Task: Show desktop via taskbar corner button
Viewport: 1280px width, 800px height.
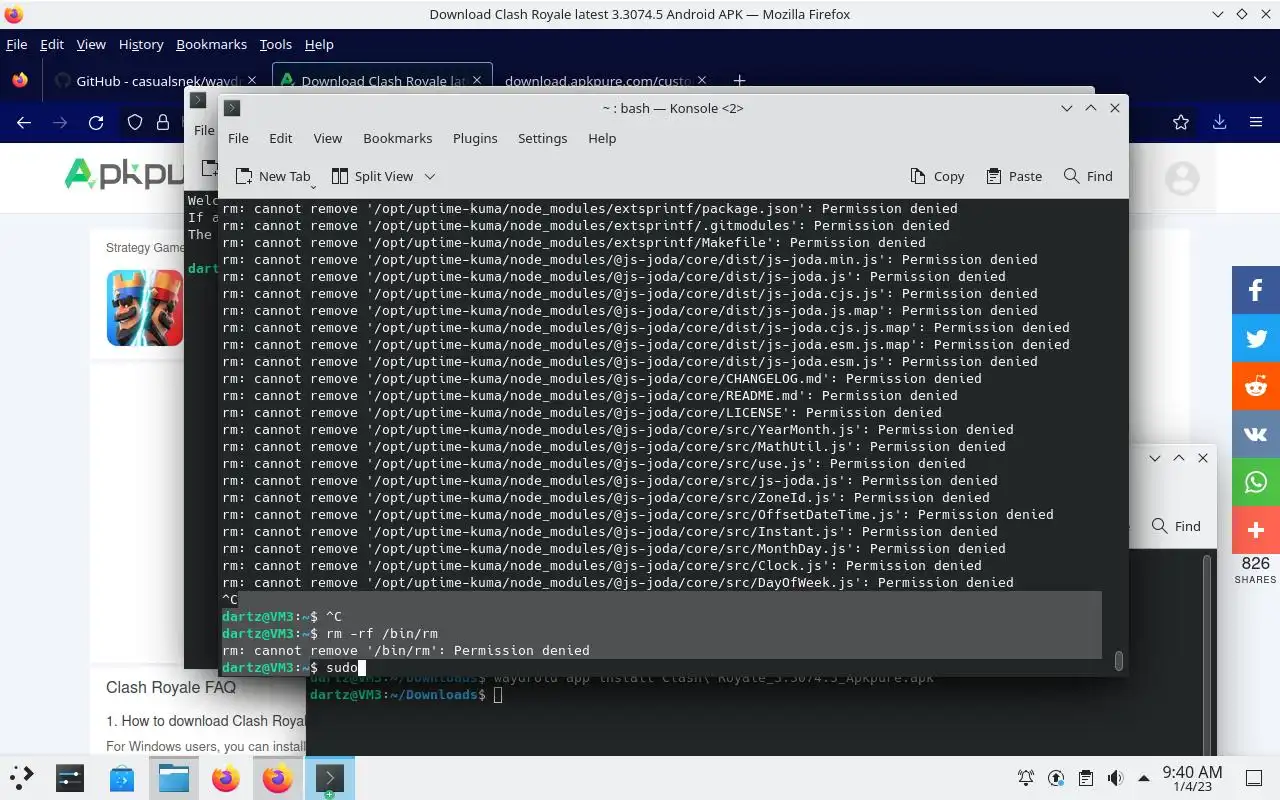Action: [1253, 777]
